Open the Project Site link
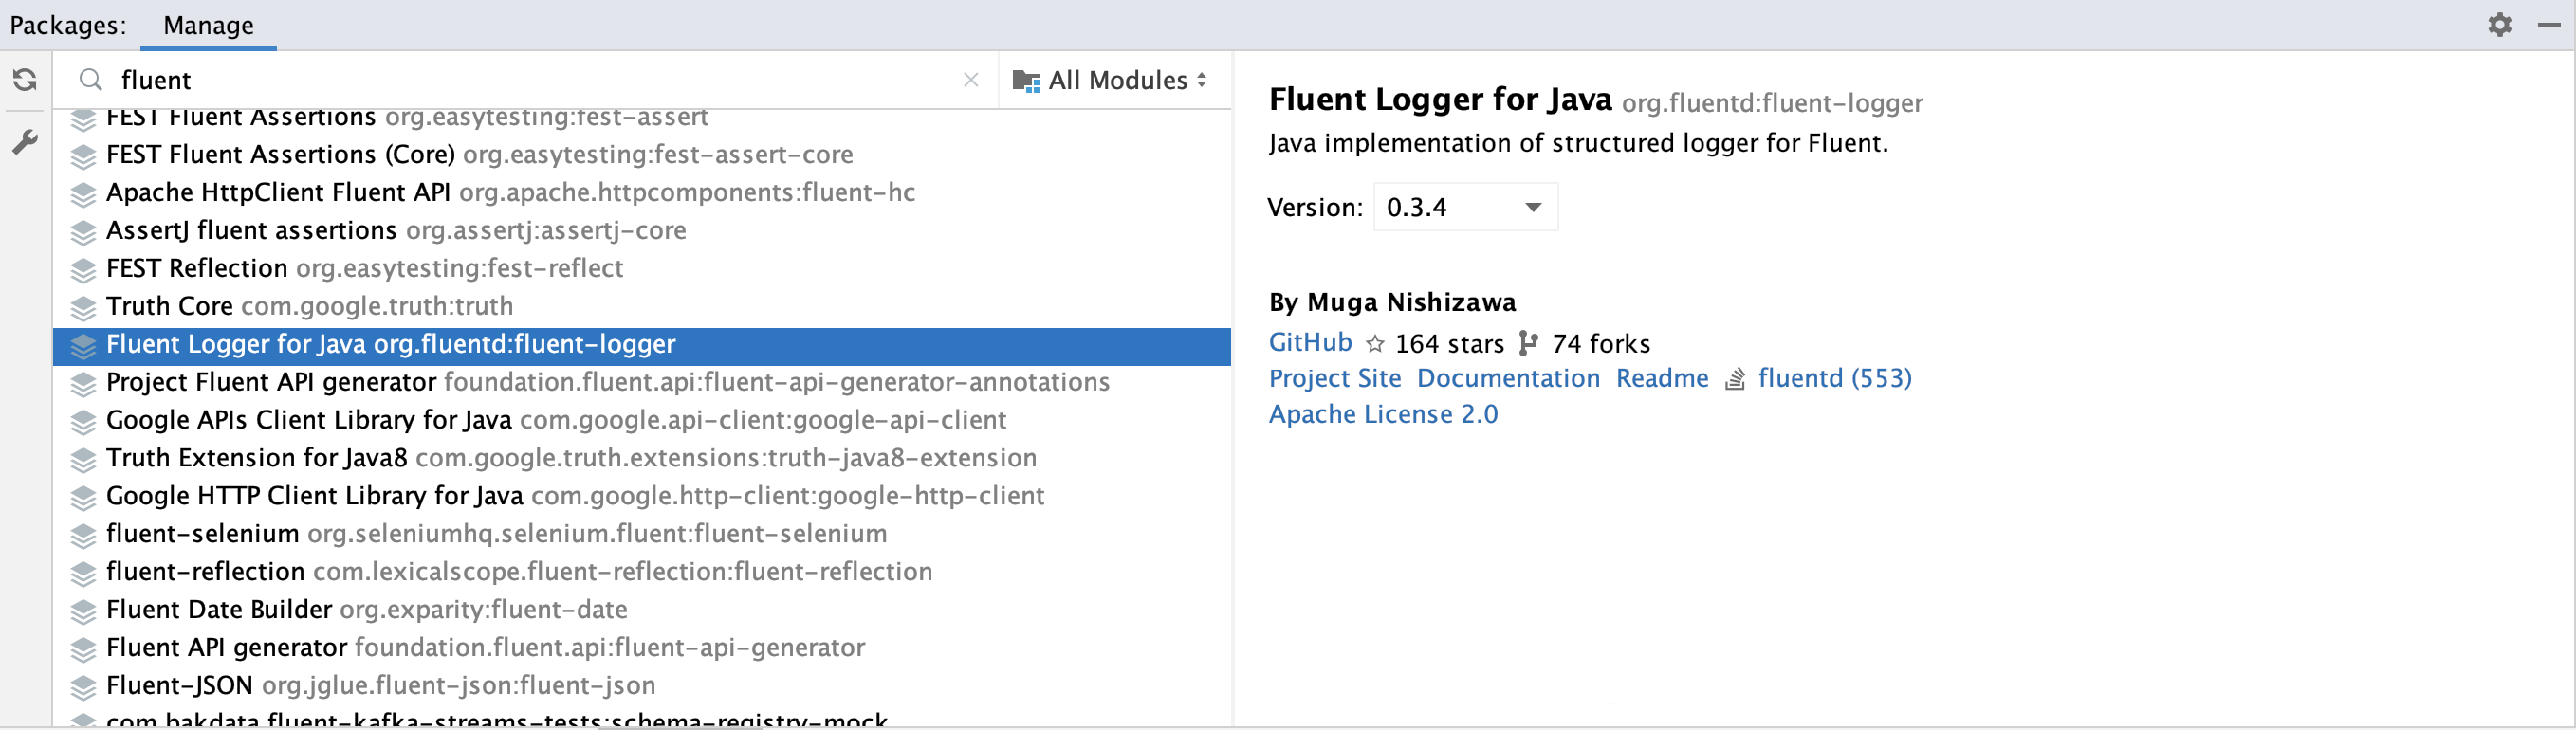This screenshot has height=730, width=2576. 1335,378
